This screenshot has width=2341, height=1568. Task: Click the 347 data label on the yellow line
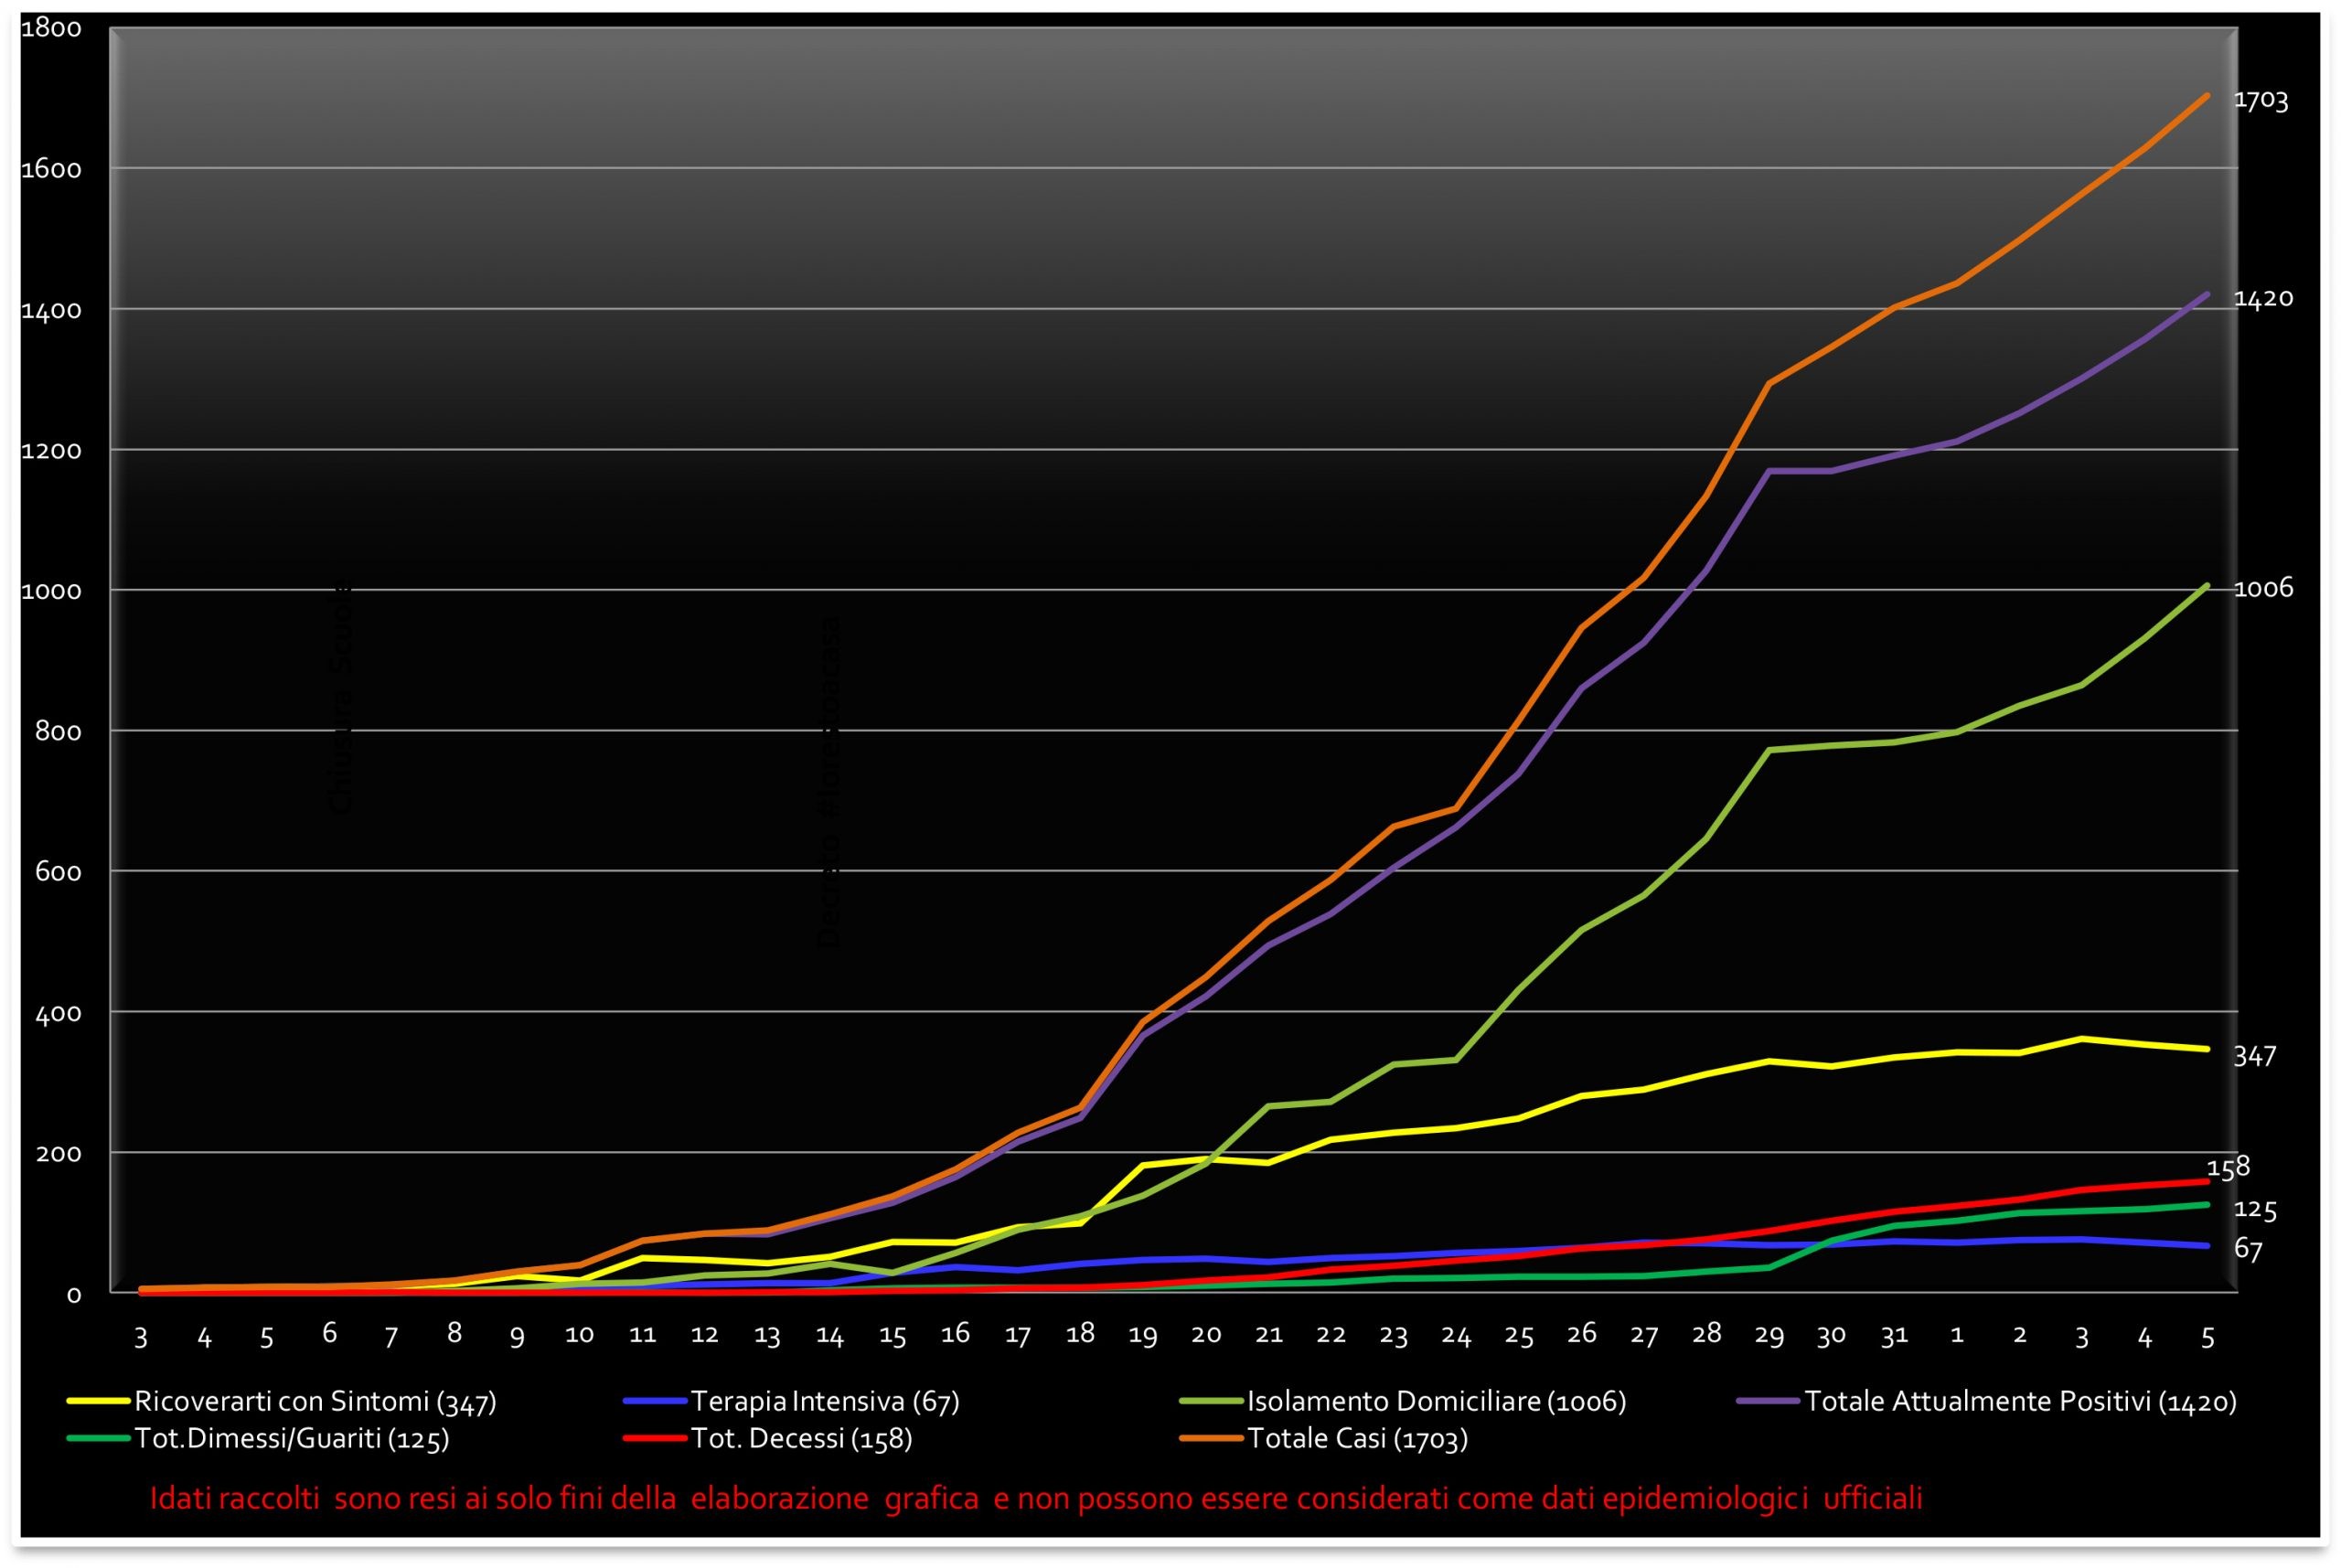click(2254, 1056)
